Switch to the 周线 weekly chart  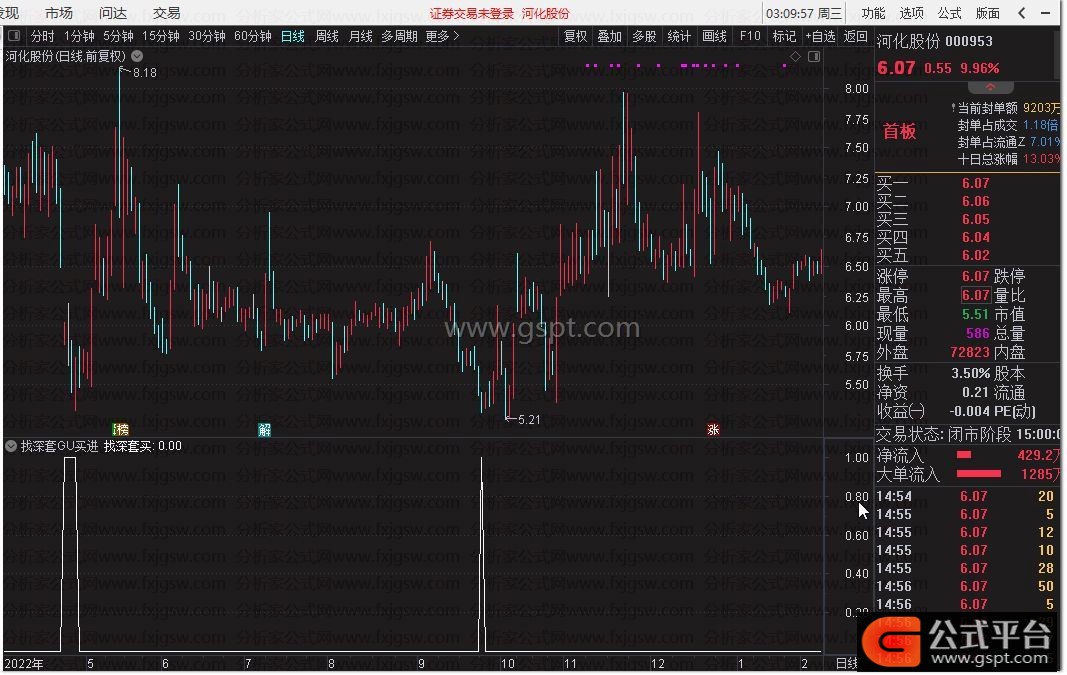327,36
